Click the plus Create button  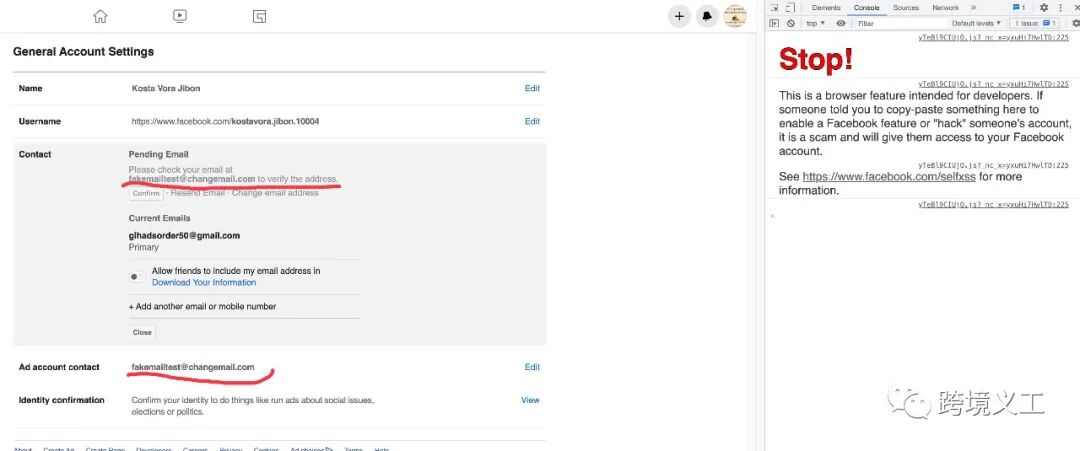pyautogui.click(x=679, y=17)
